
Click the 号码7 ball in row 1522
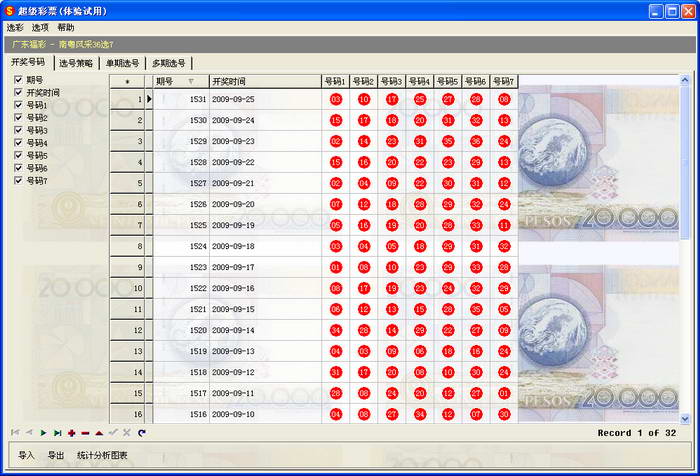click(504, 288)
